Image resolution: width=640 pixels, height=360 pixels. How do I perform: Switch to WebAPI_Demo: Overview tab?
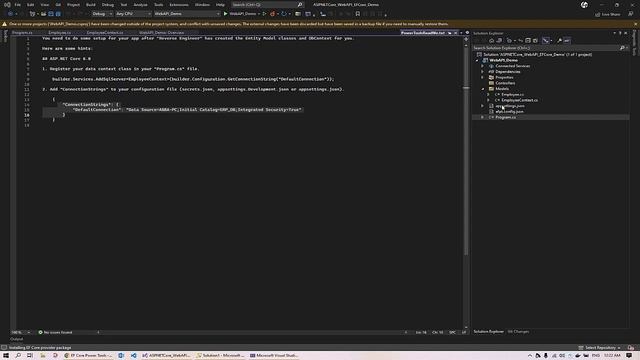(162, 33)
